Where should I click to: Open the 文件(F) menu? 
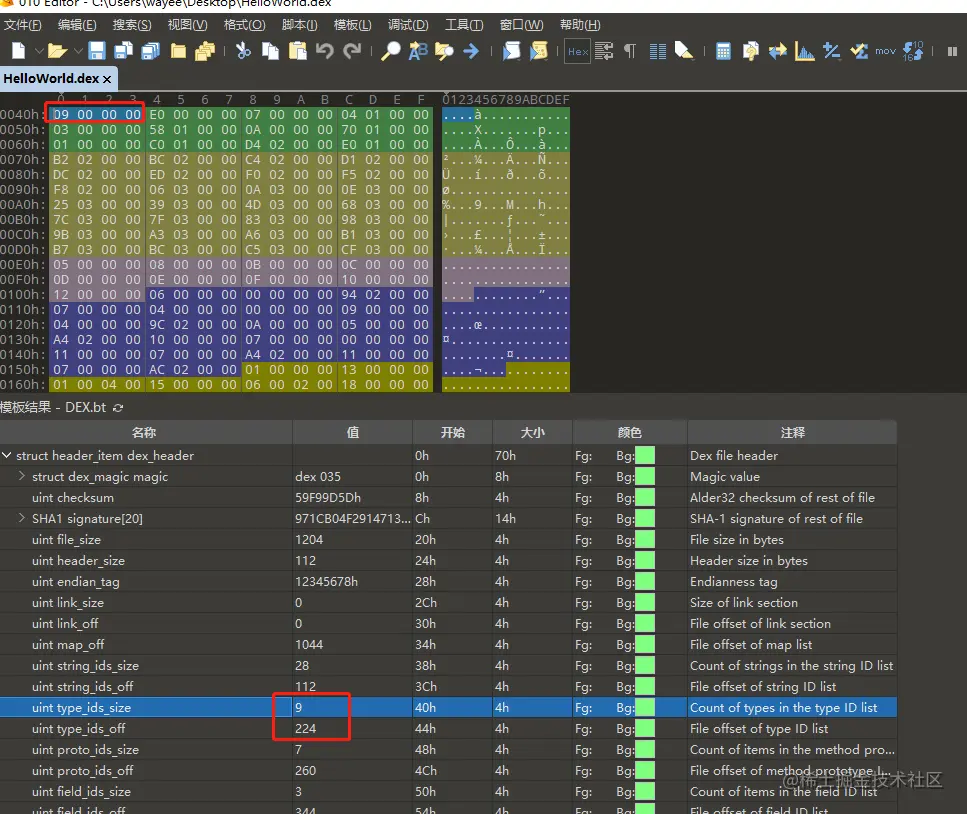click(22, 25)
